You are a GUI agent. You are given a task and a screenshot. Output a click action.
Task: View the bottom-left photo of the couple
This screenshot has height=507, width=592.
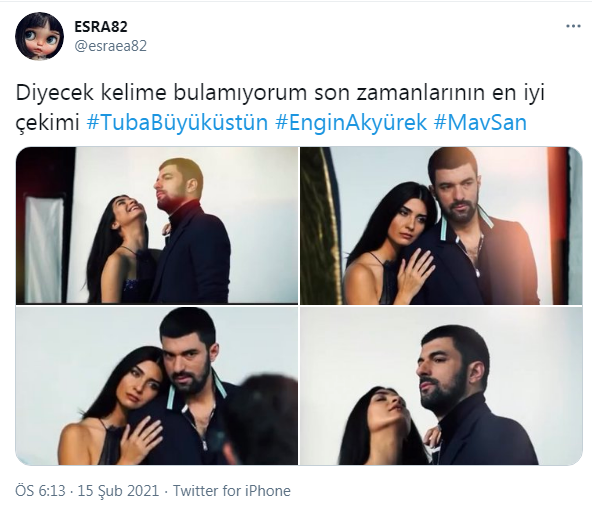157,386
